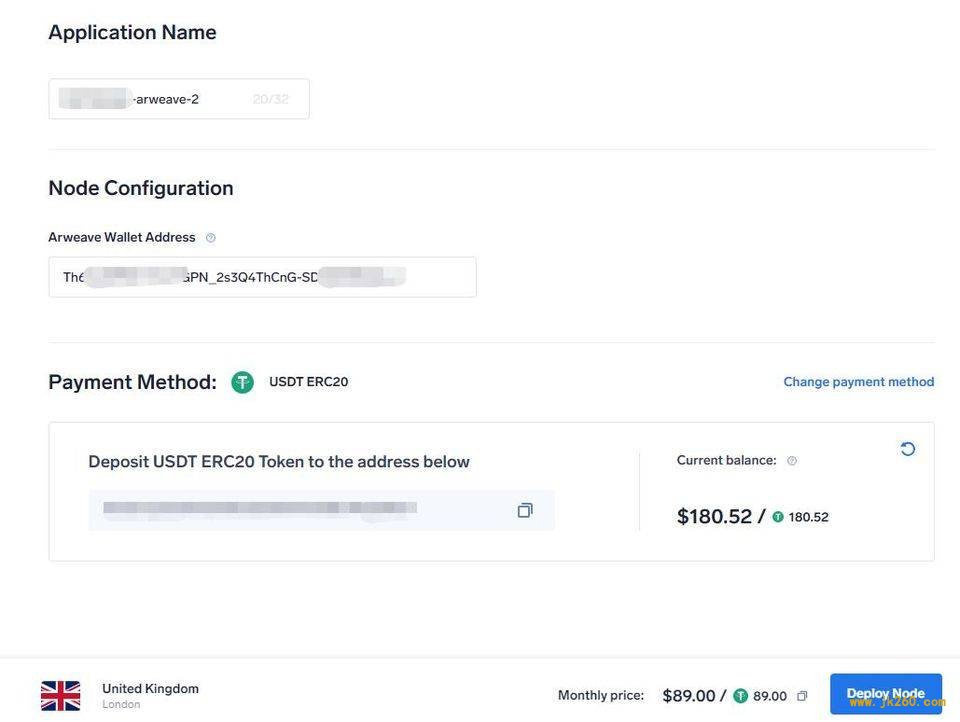
Task: Open Change payment method link
Action: pyautogui.click(x=858, y=382)
